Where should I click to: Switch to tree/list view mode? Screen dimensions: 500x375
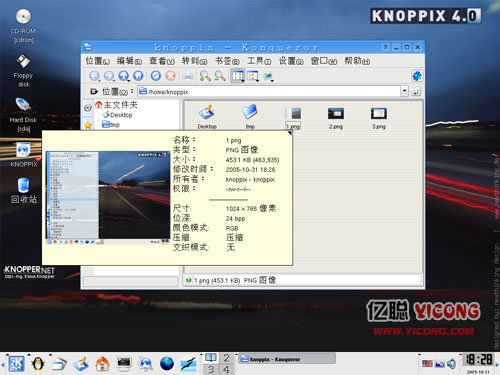click(x=253, y=76)
